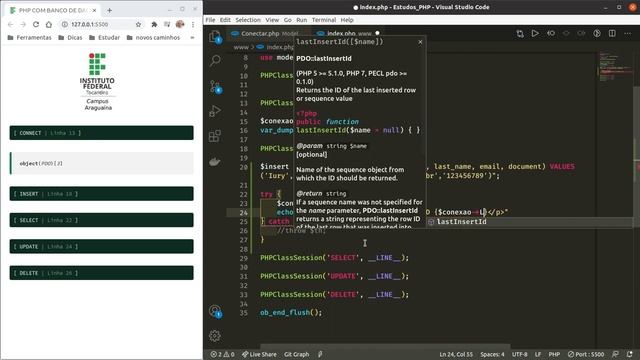
Task: Reload the Chrome page
Action: tap(36, 24)
